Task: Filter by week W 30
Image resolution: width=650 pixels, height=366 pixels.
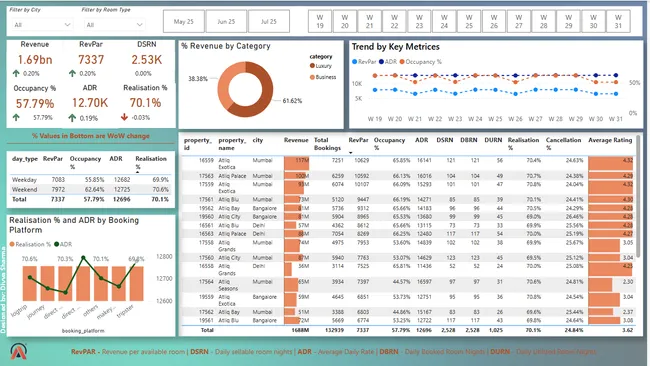Action: [x=594, y=22]
